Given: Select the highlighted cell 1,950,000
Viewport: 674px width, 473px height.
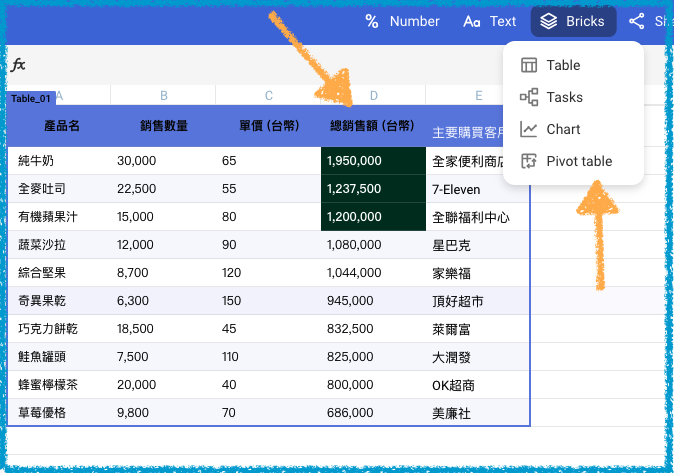Looking at the screenshot, I should 372,161.
